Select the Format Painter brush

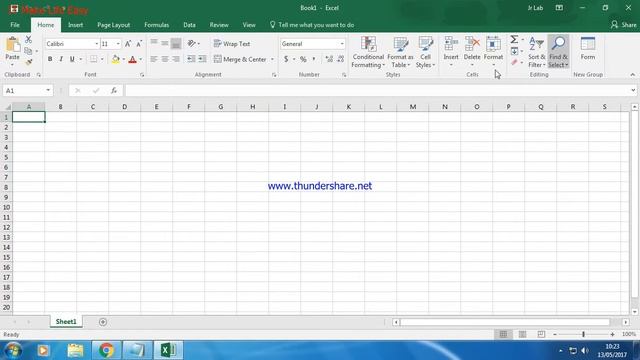pos(28,62)
